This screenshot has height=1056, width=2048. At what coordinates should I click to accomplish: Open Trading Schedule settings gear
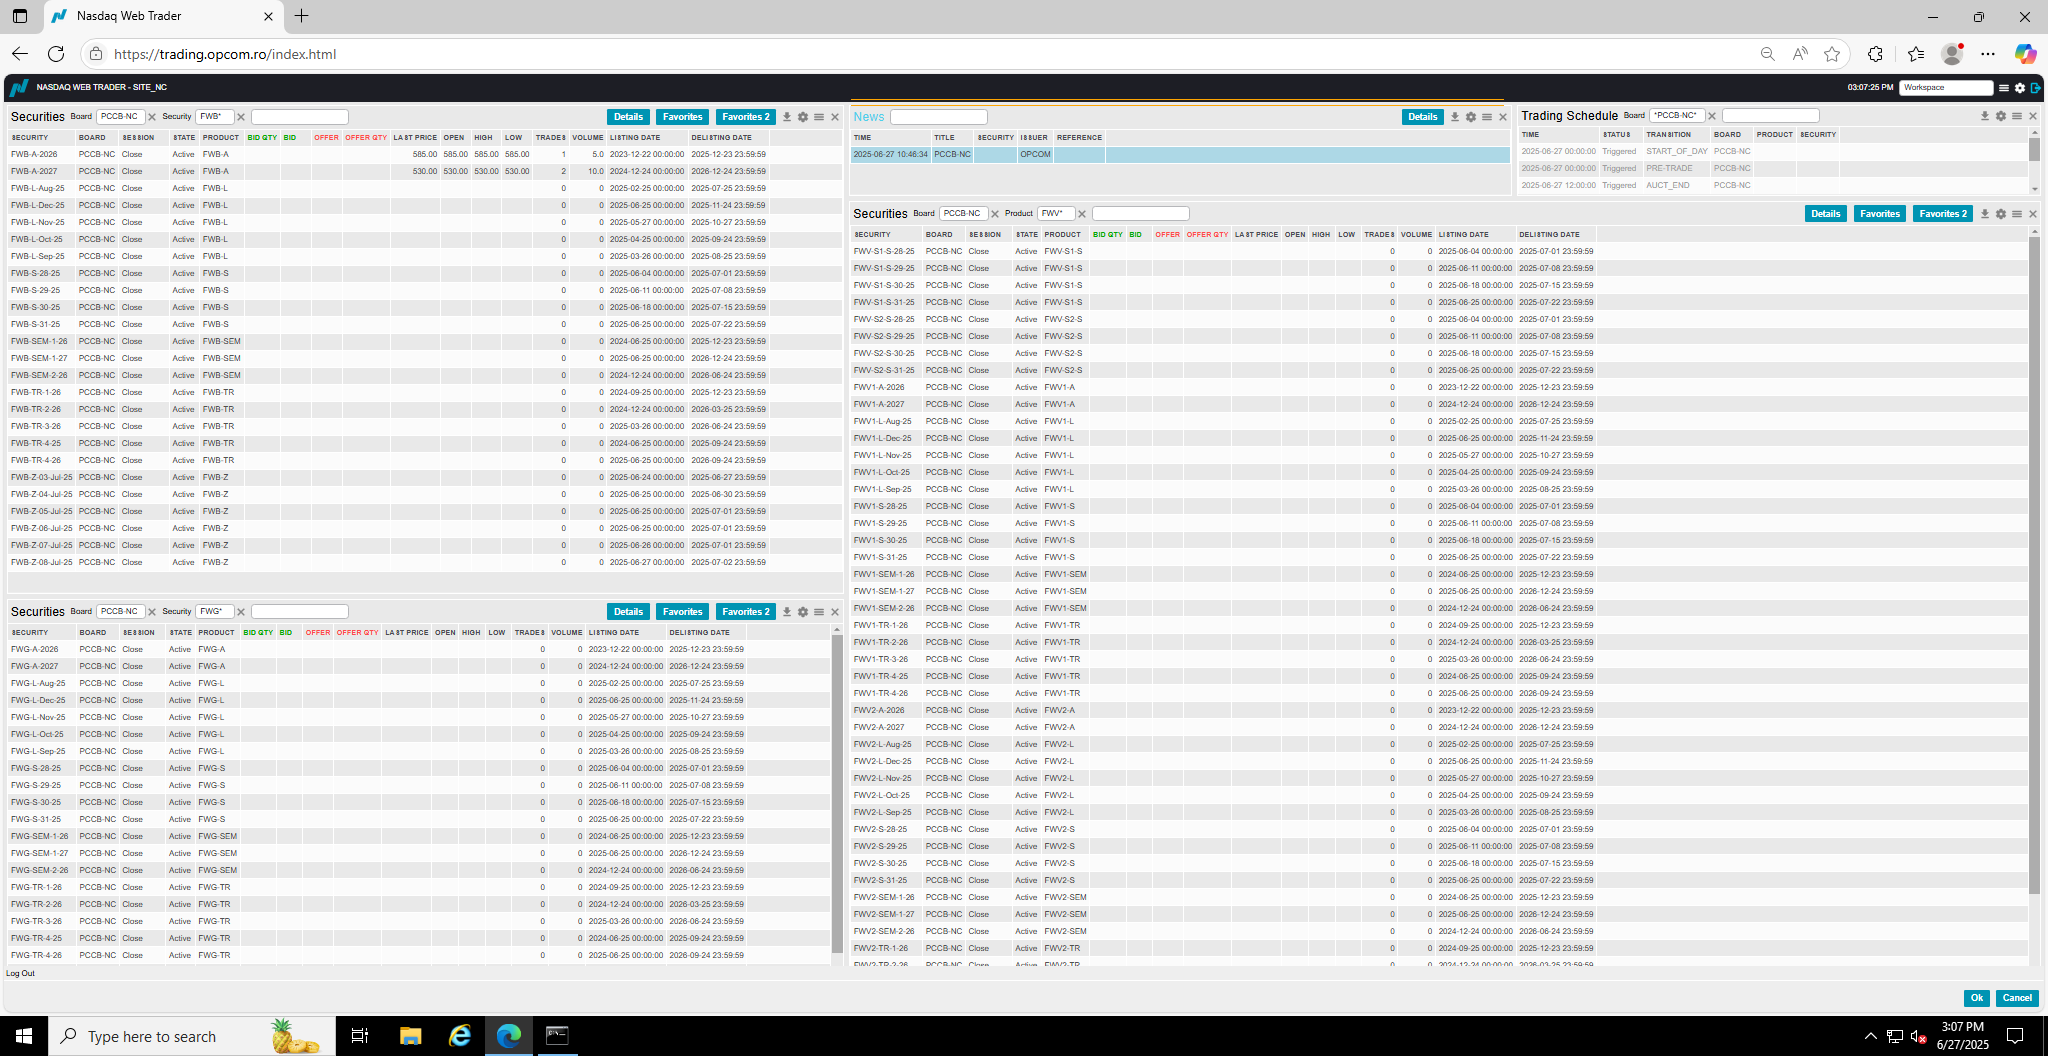point(2001,116)
